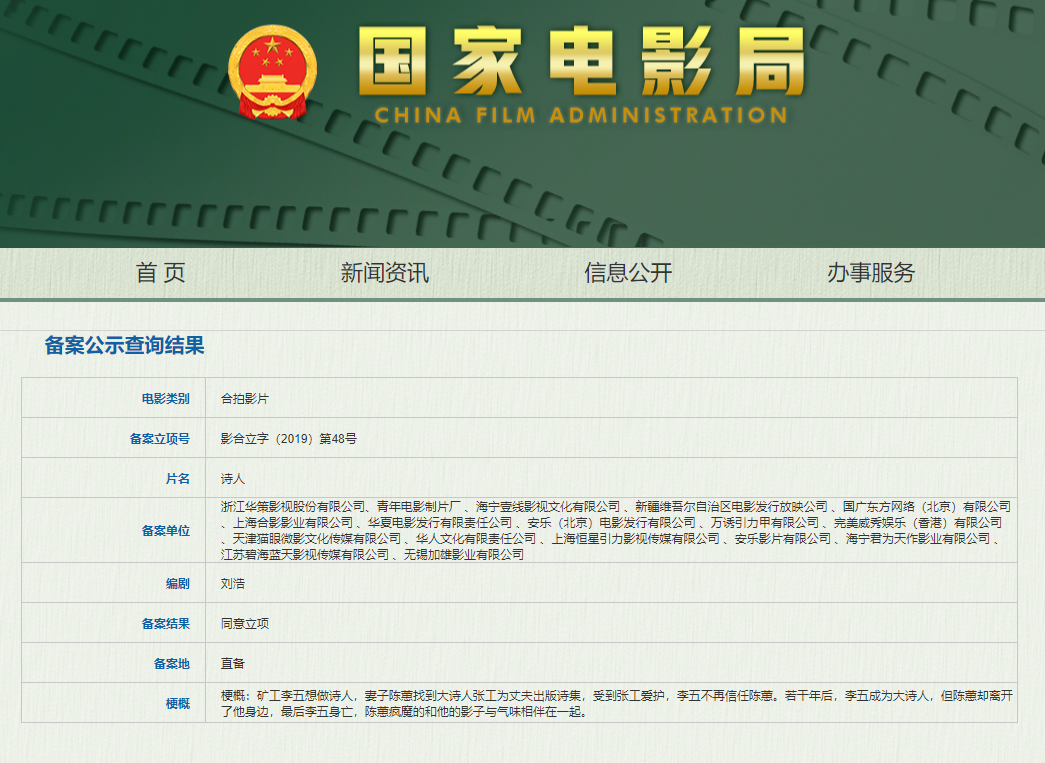Click the filing number 影合立字（2019）第48号

pos(289,438)
